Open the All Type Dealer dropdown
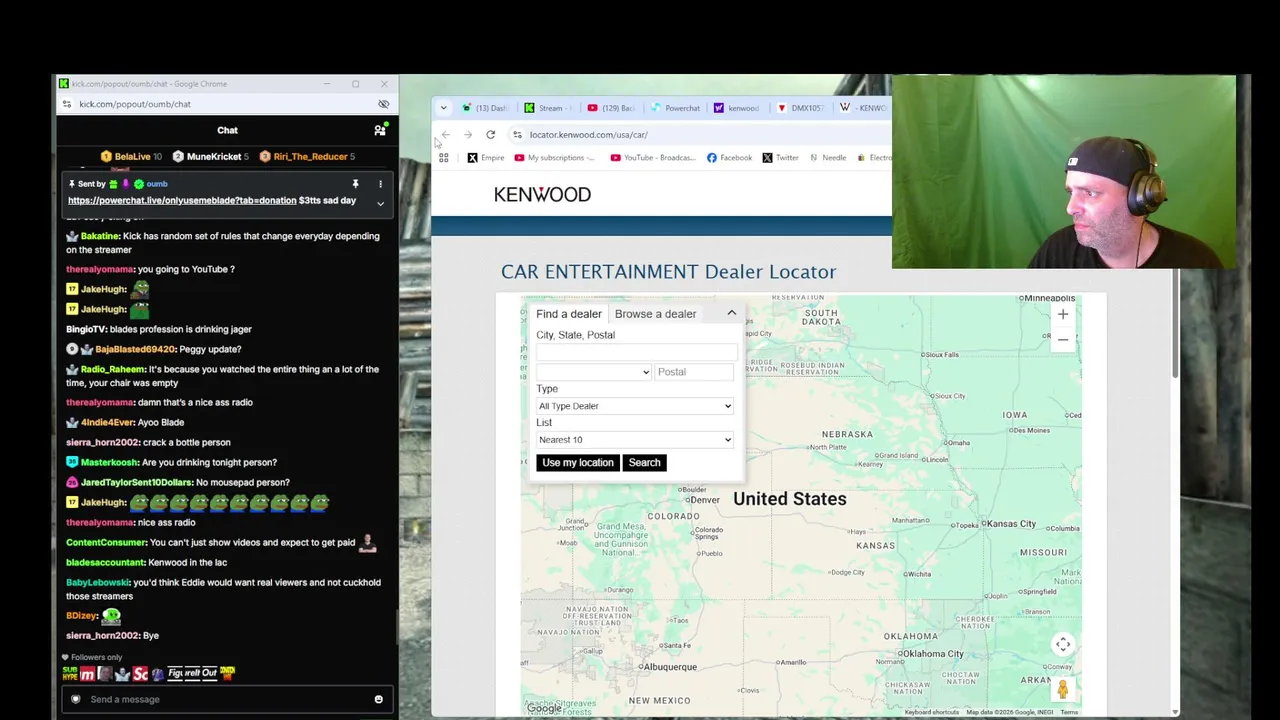Viewport: 1280px width, 720px height. tap(635, 406)
